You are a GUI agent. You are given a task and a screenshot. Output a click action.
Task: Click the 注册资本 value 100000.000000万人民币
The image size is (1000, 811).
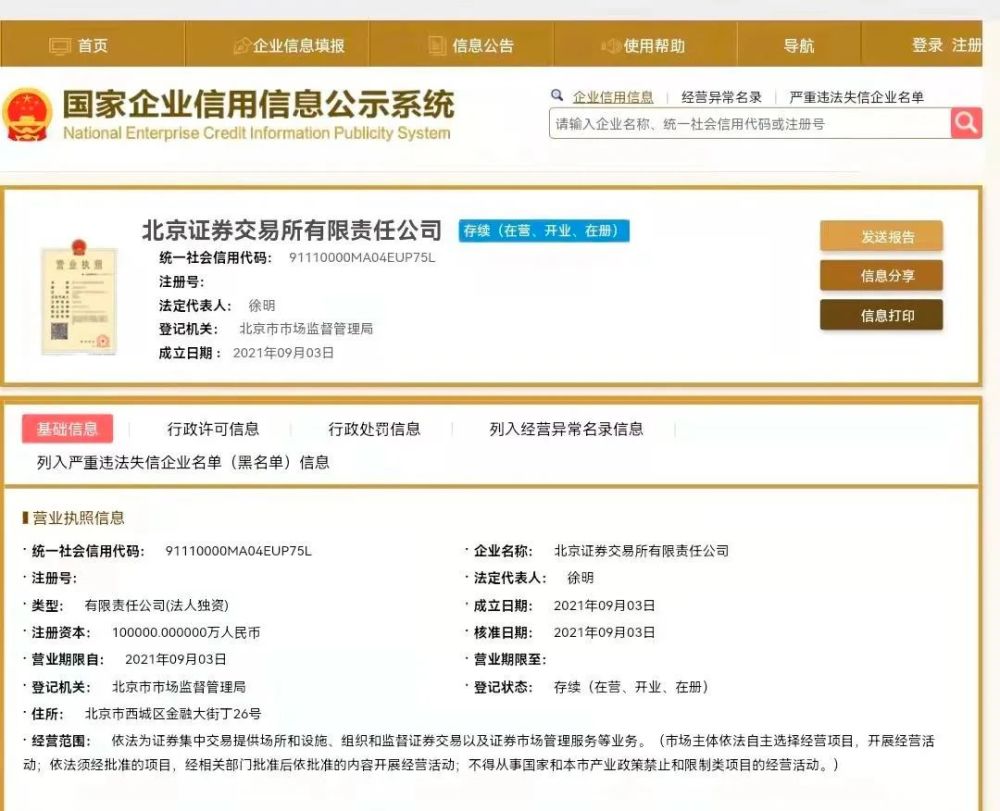pos(186,633)
